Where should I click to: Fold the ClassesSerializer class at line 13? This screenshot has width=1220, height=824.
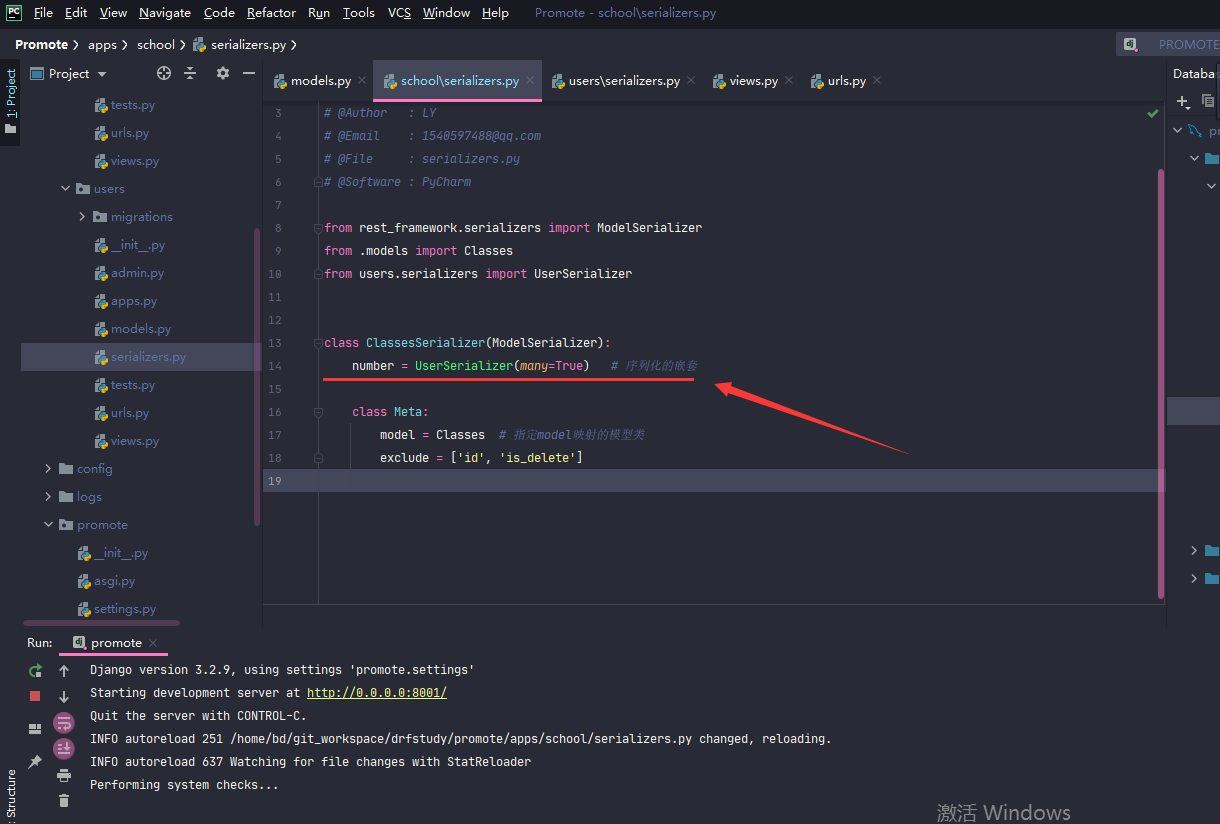point(318,343)
